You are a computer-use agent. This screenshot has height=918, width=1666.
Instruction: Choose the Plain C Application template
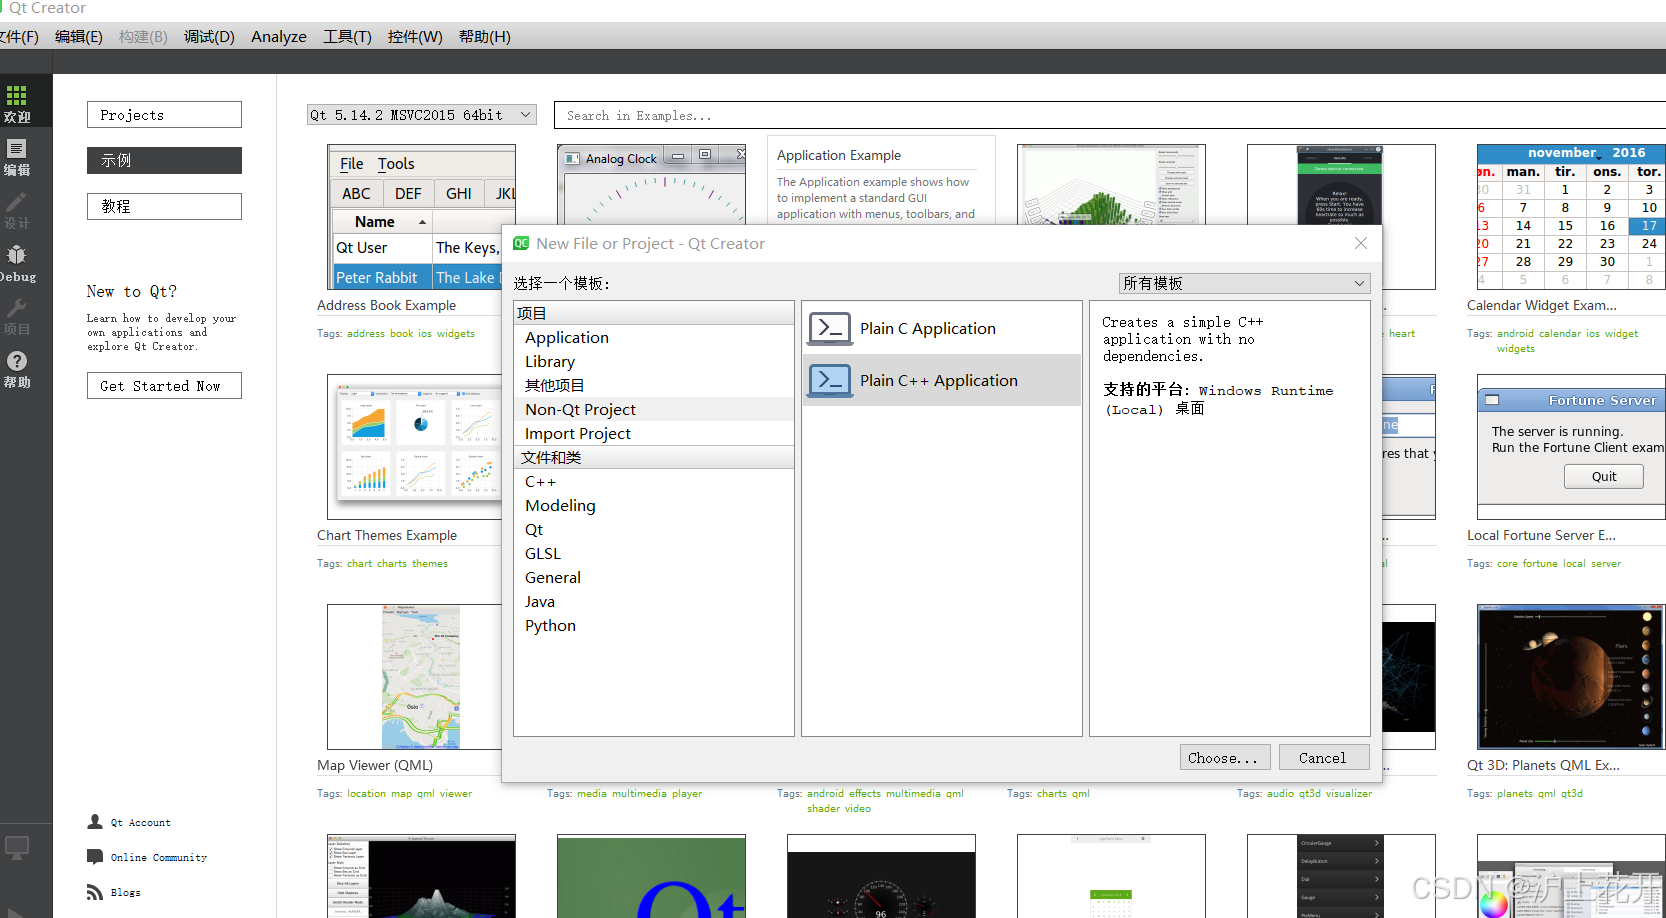point(942,328)
